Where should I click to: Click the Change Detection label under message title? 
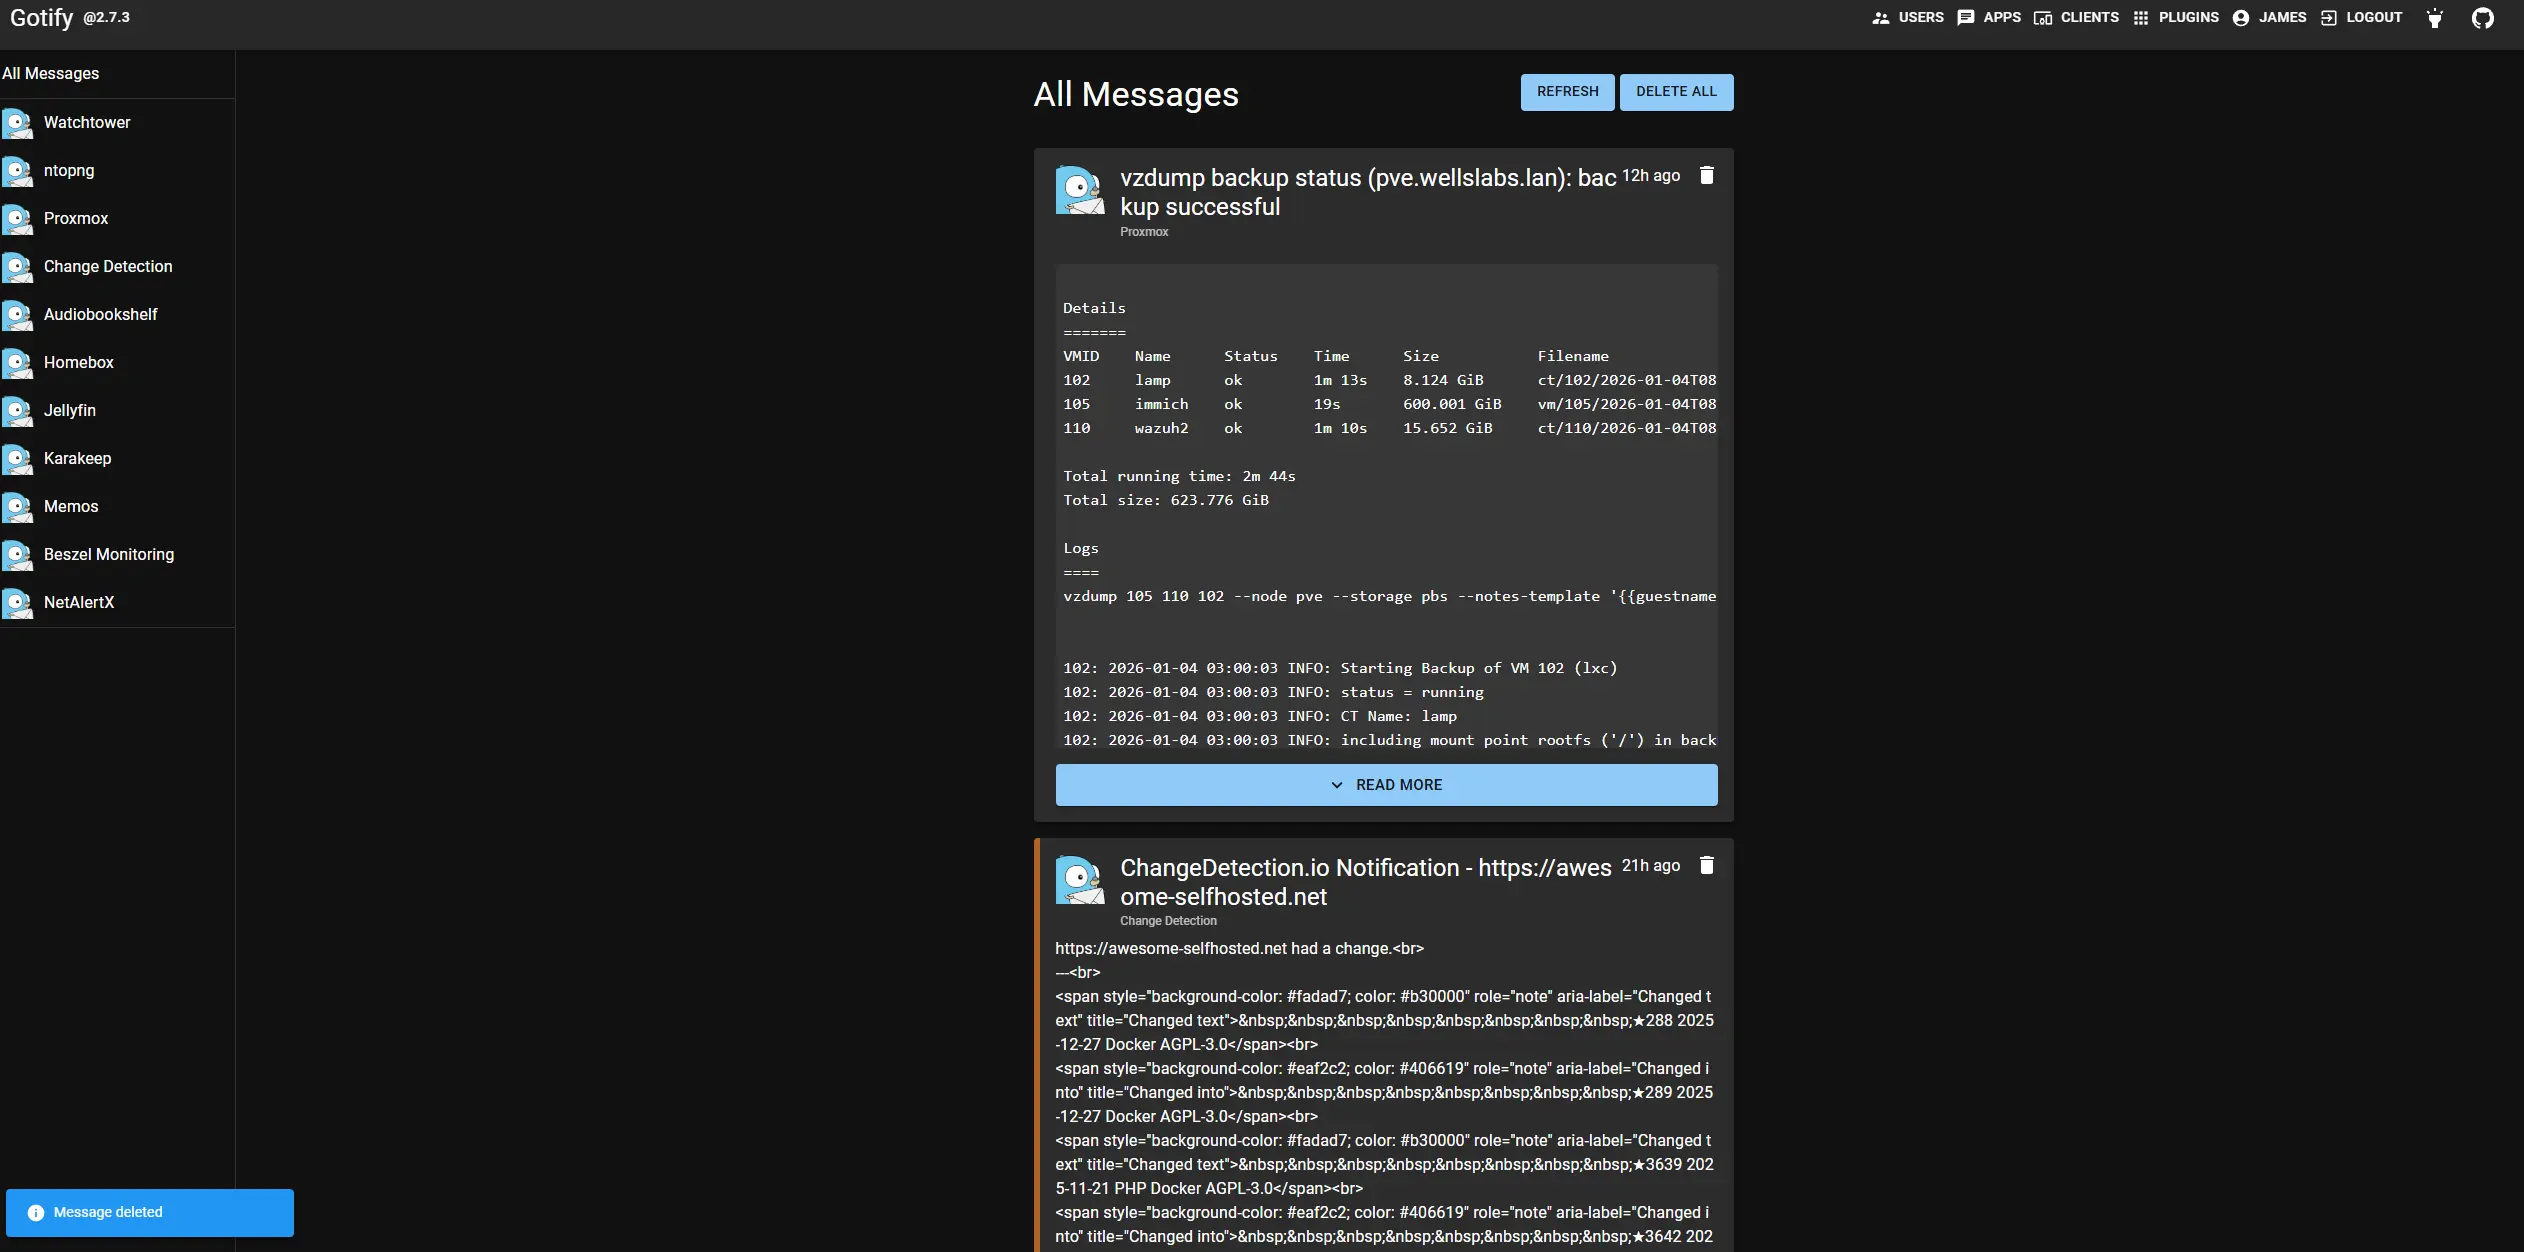[1168, 921]
